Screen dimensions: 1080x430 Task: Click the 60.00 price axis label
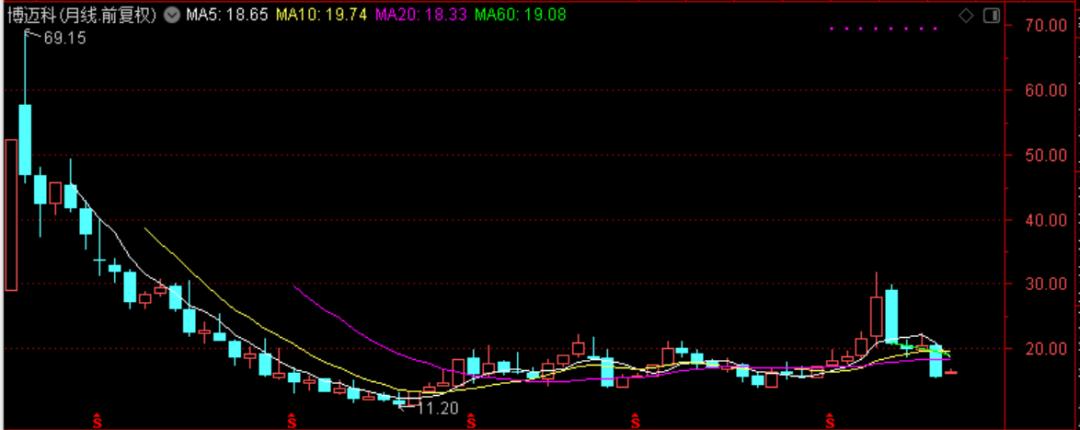click(1045, 90)
